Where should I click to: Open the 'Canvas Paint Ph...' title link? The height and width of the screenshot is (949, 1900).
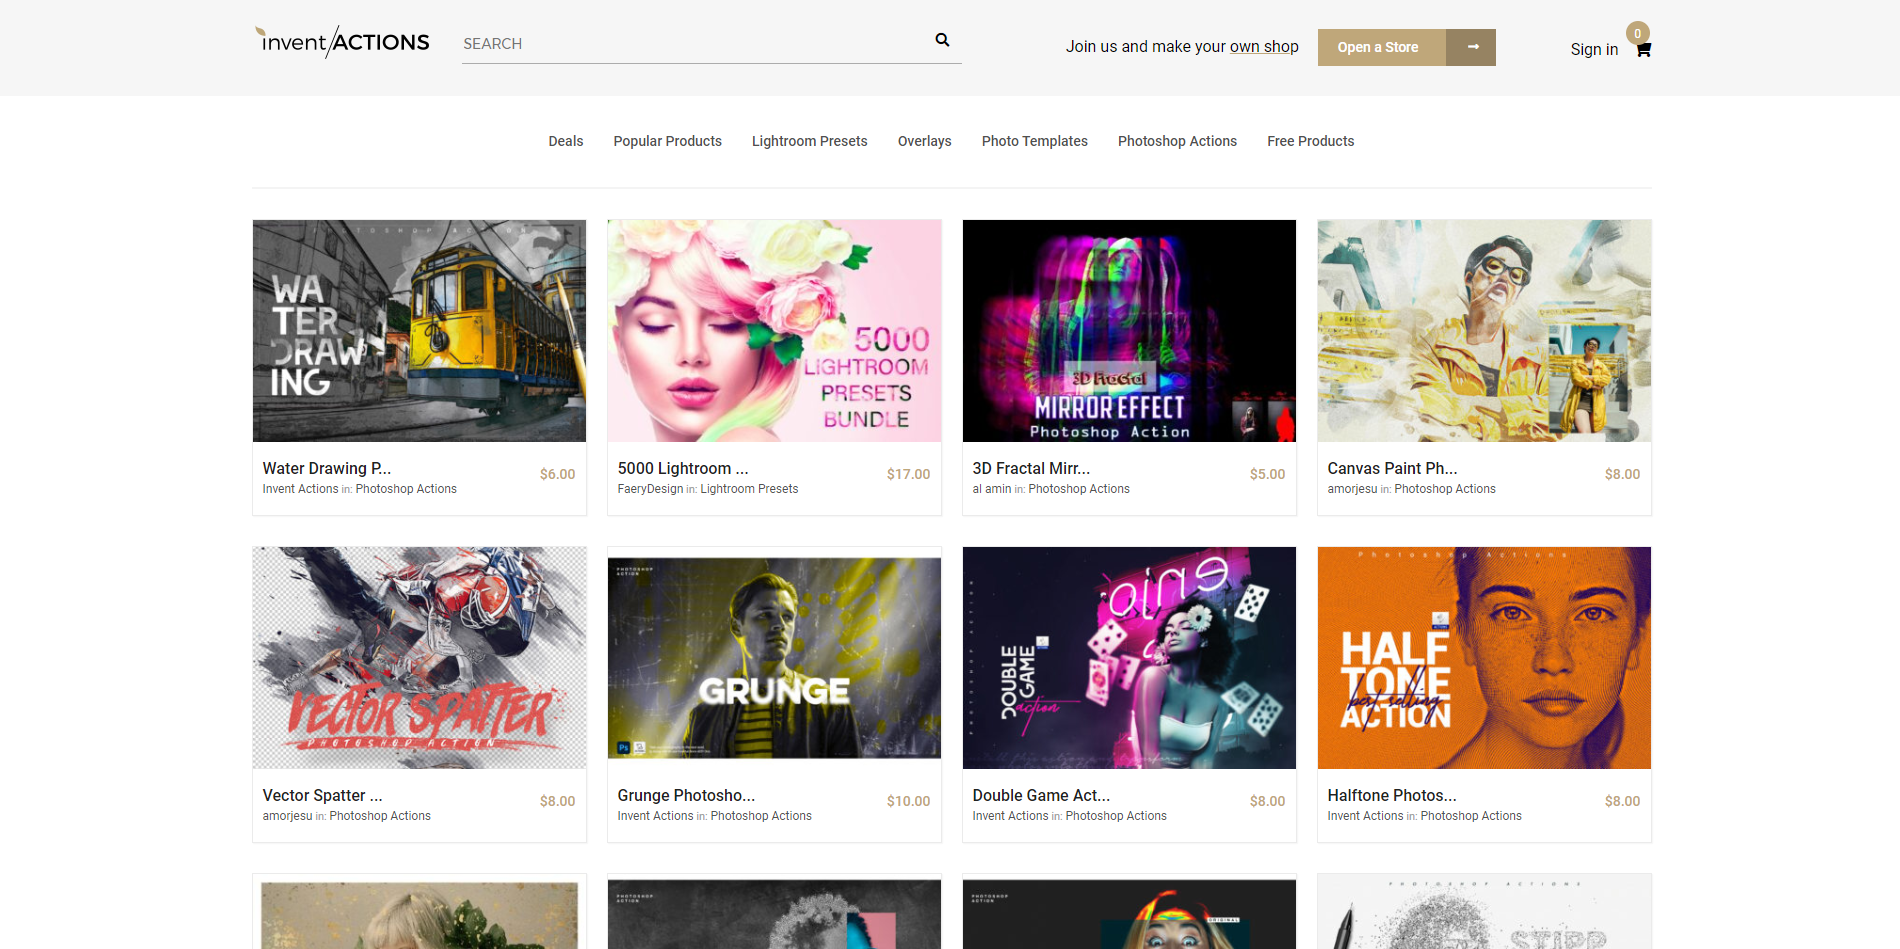click(x=1392, y=468)
